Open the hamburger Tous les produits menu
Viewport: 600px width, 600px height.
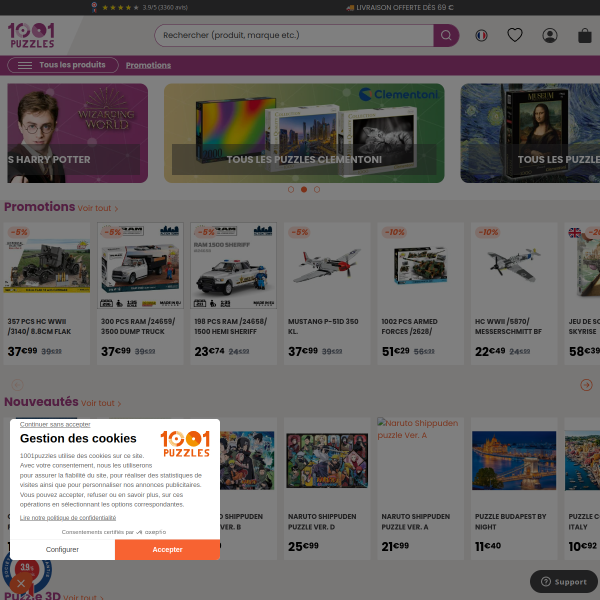[x=63, y=65]
